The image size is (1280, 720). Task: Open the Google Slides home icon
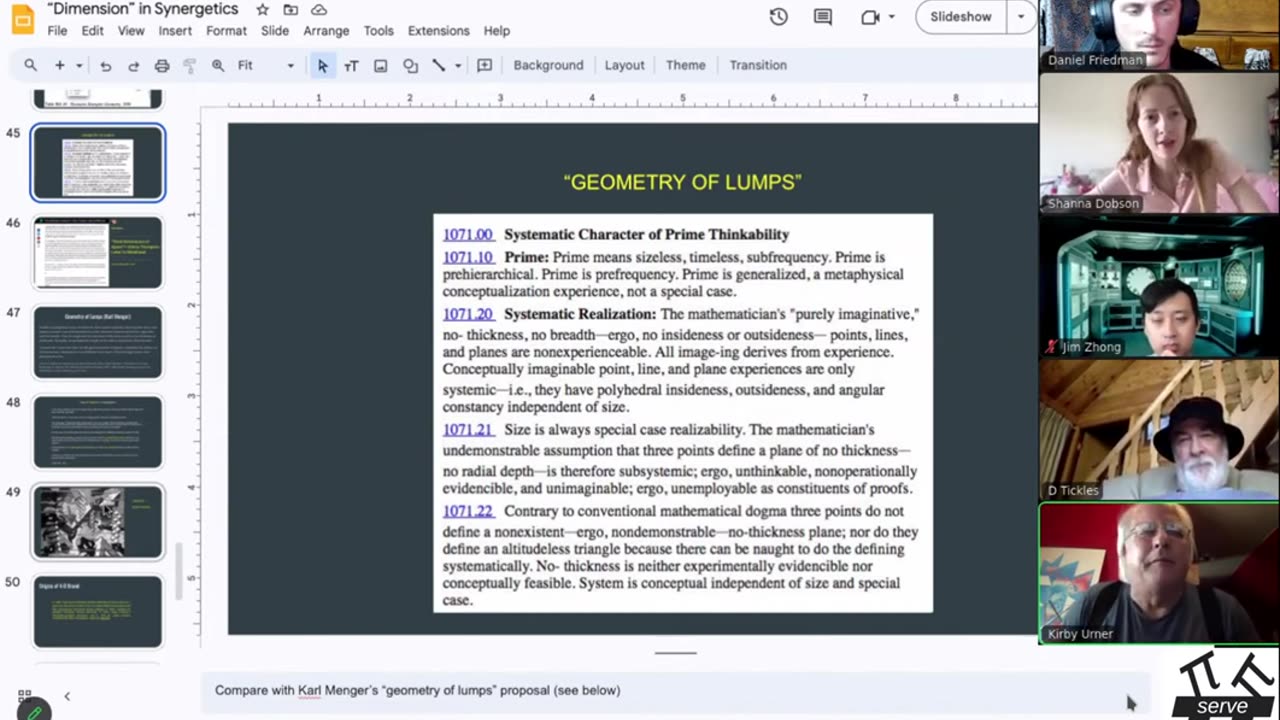(x=21, y=18)
